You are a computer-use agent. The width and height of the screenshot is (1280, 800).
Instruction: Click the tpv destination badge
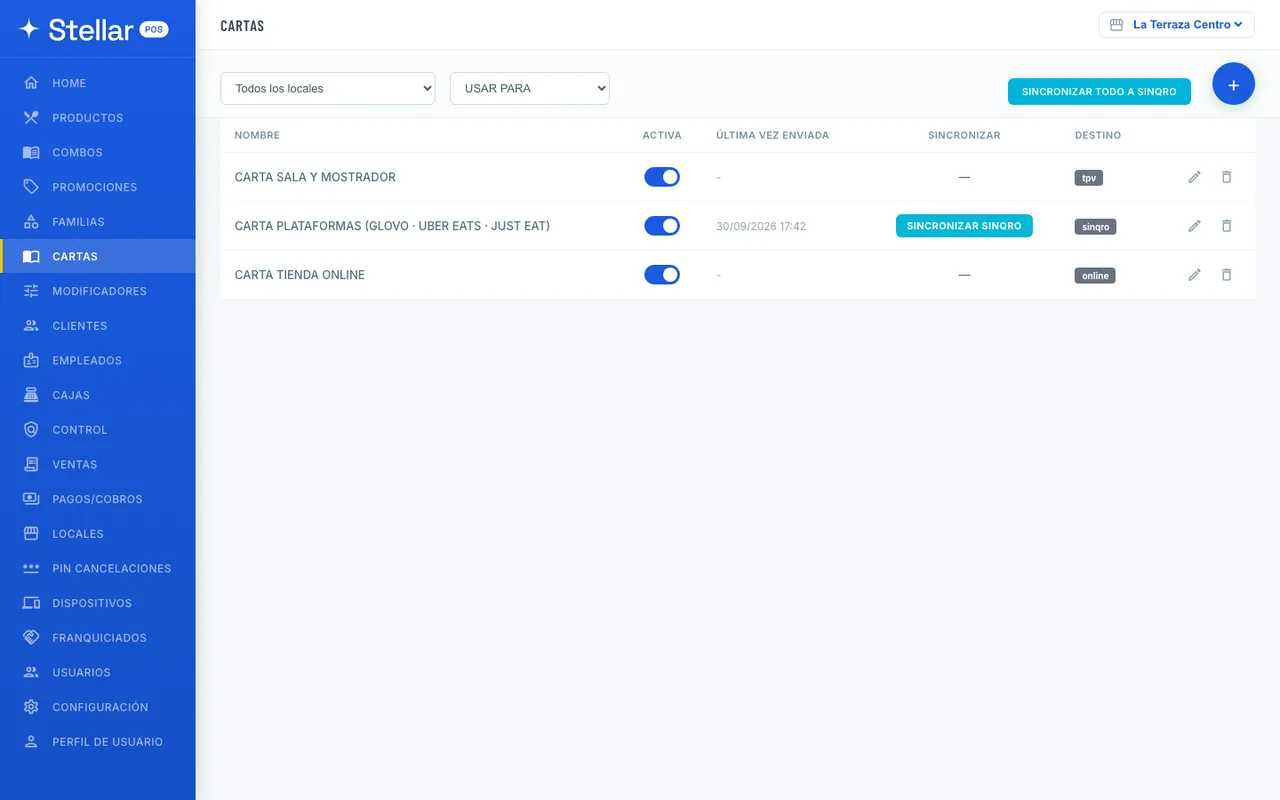click(1089, 178)
